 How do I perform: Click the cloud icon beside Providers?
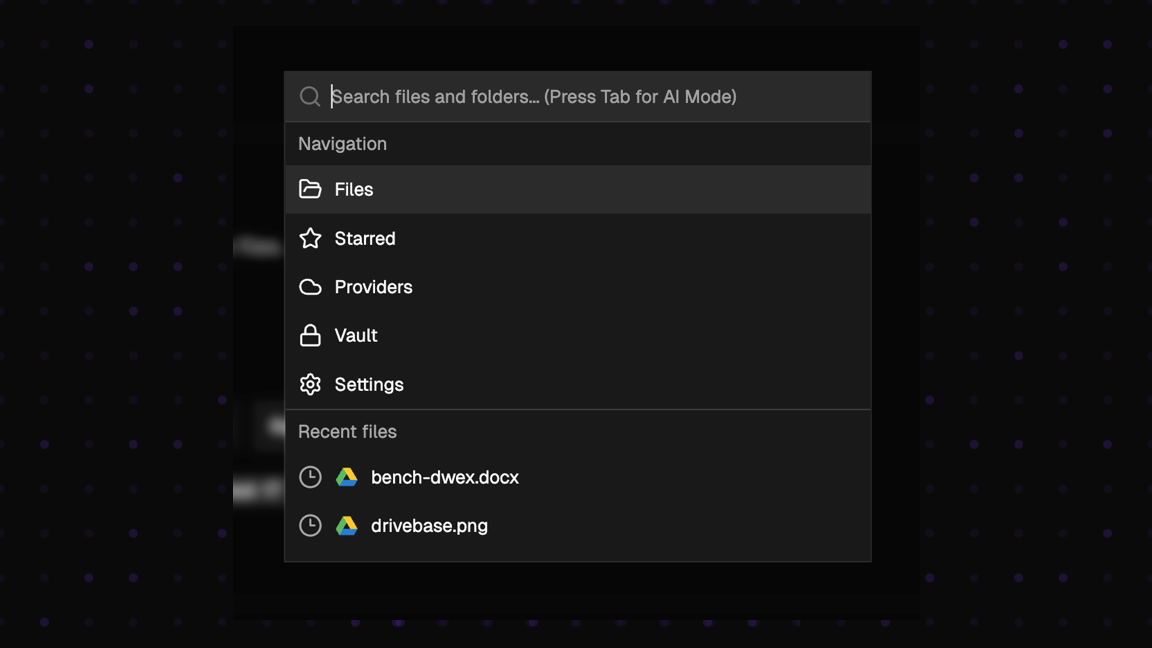pos(310,287)
